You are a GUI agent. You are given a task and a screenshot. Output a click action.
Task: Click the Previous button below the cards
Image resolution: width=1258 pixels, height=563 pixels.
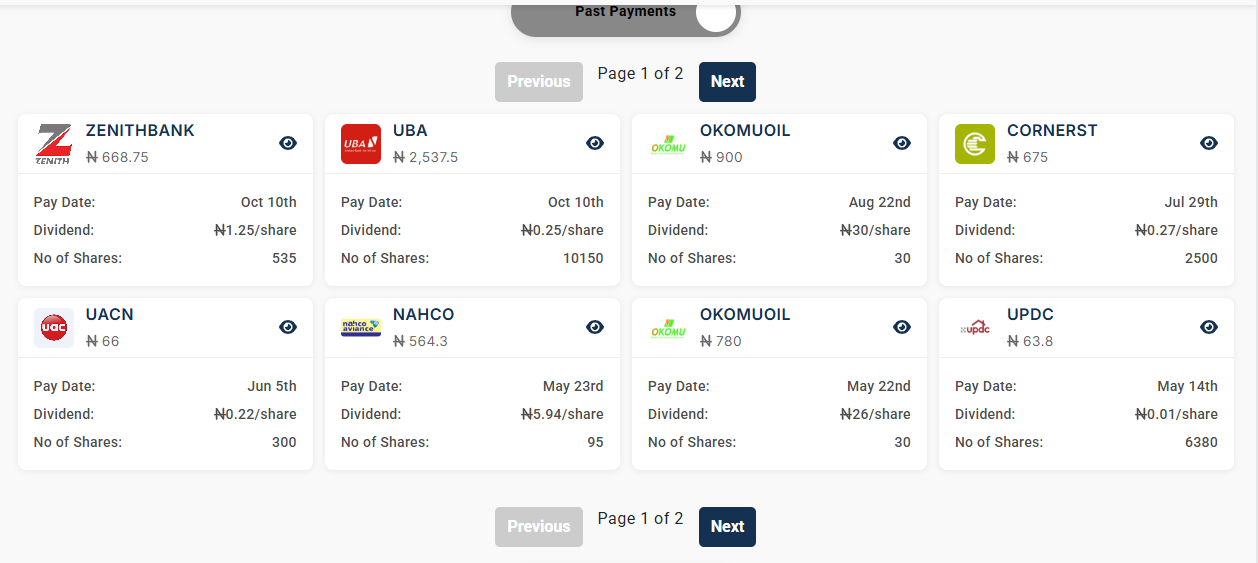538,527
